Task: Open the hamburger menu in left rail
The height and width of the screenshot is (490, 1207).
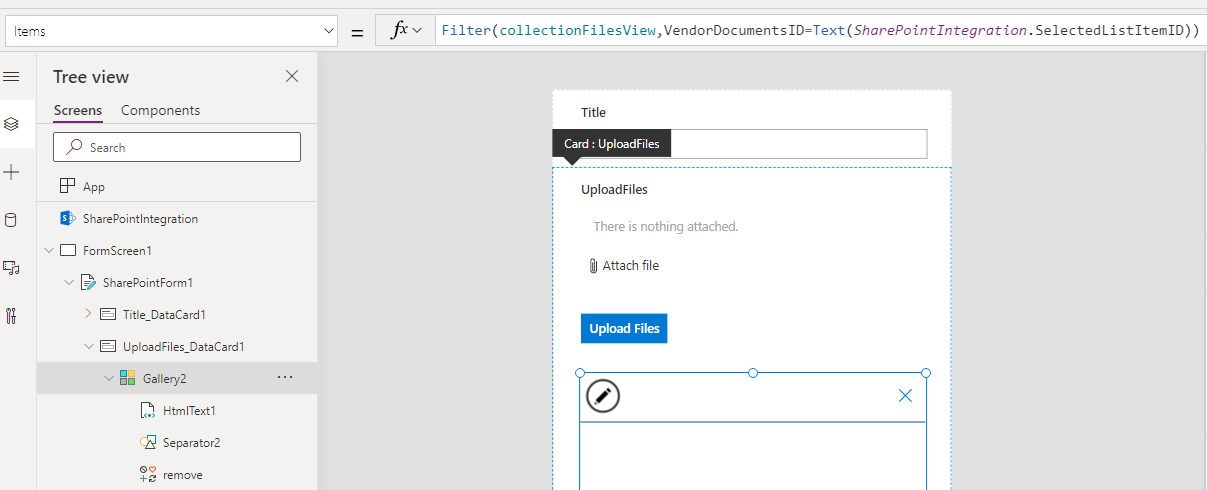Action: point(12,77)
